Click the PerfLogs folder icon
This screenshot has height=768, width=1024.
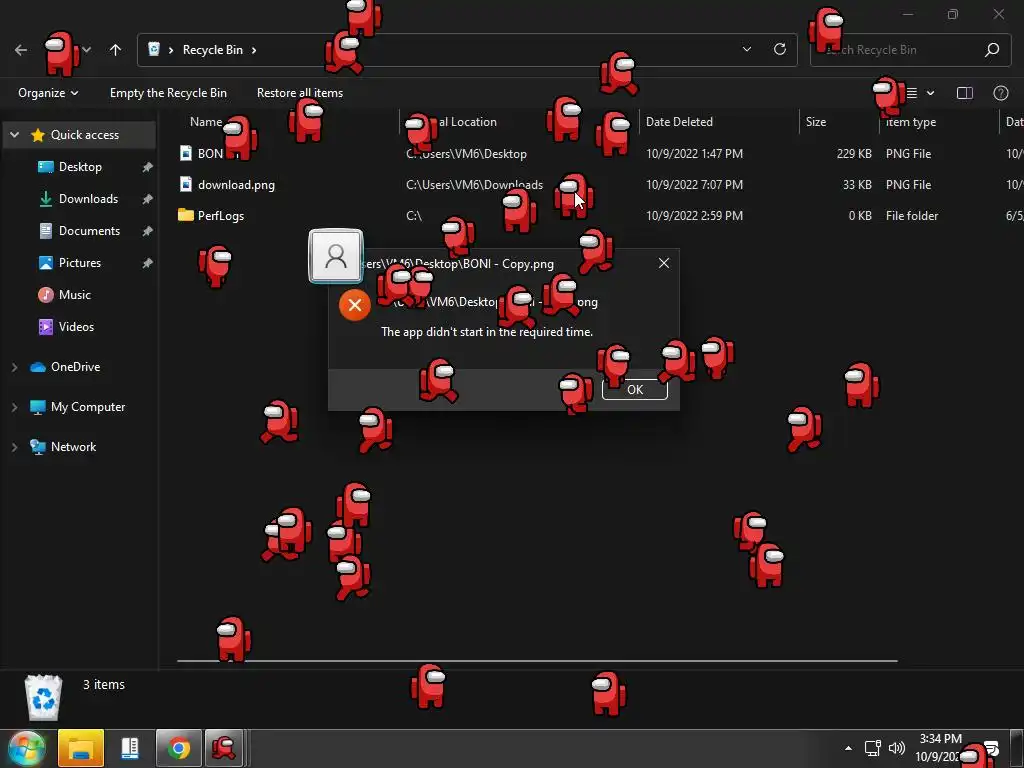(186, 215)
